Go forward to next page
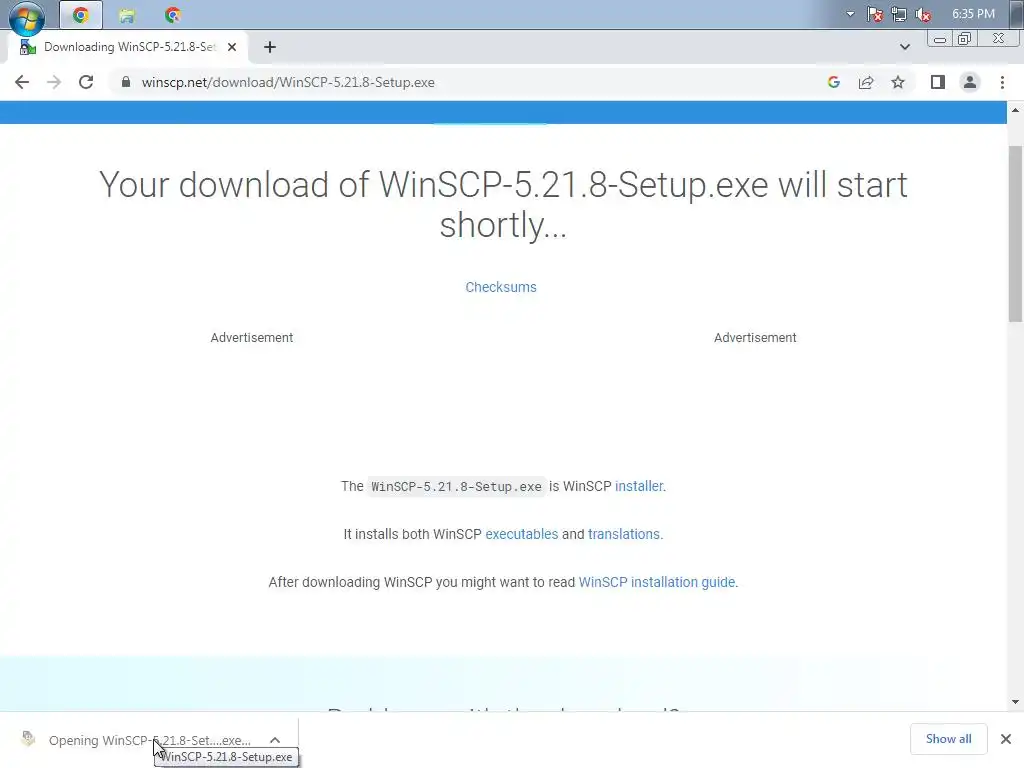The image size is (1024, 768). 54,82
